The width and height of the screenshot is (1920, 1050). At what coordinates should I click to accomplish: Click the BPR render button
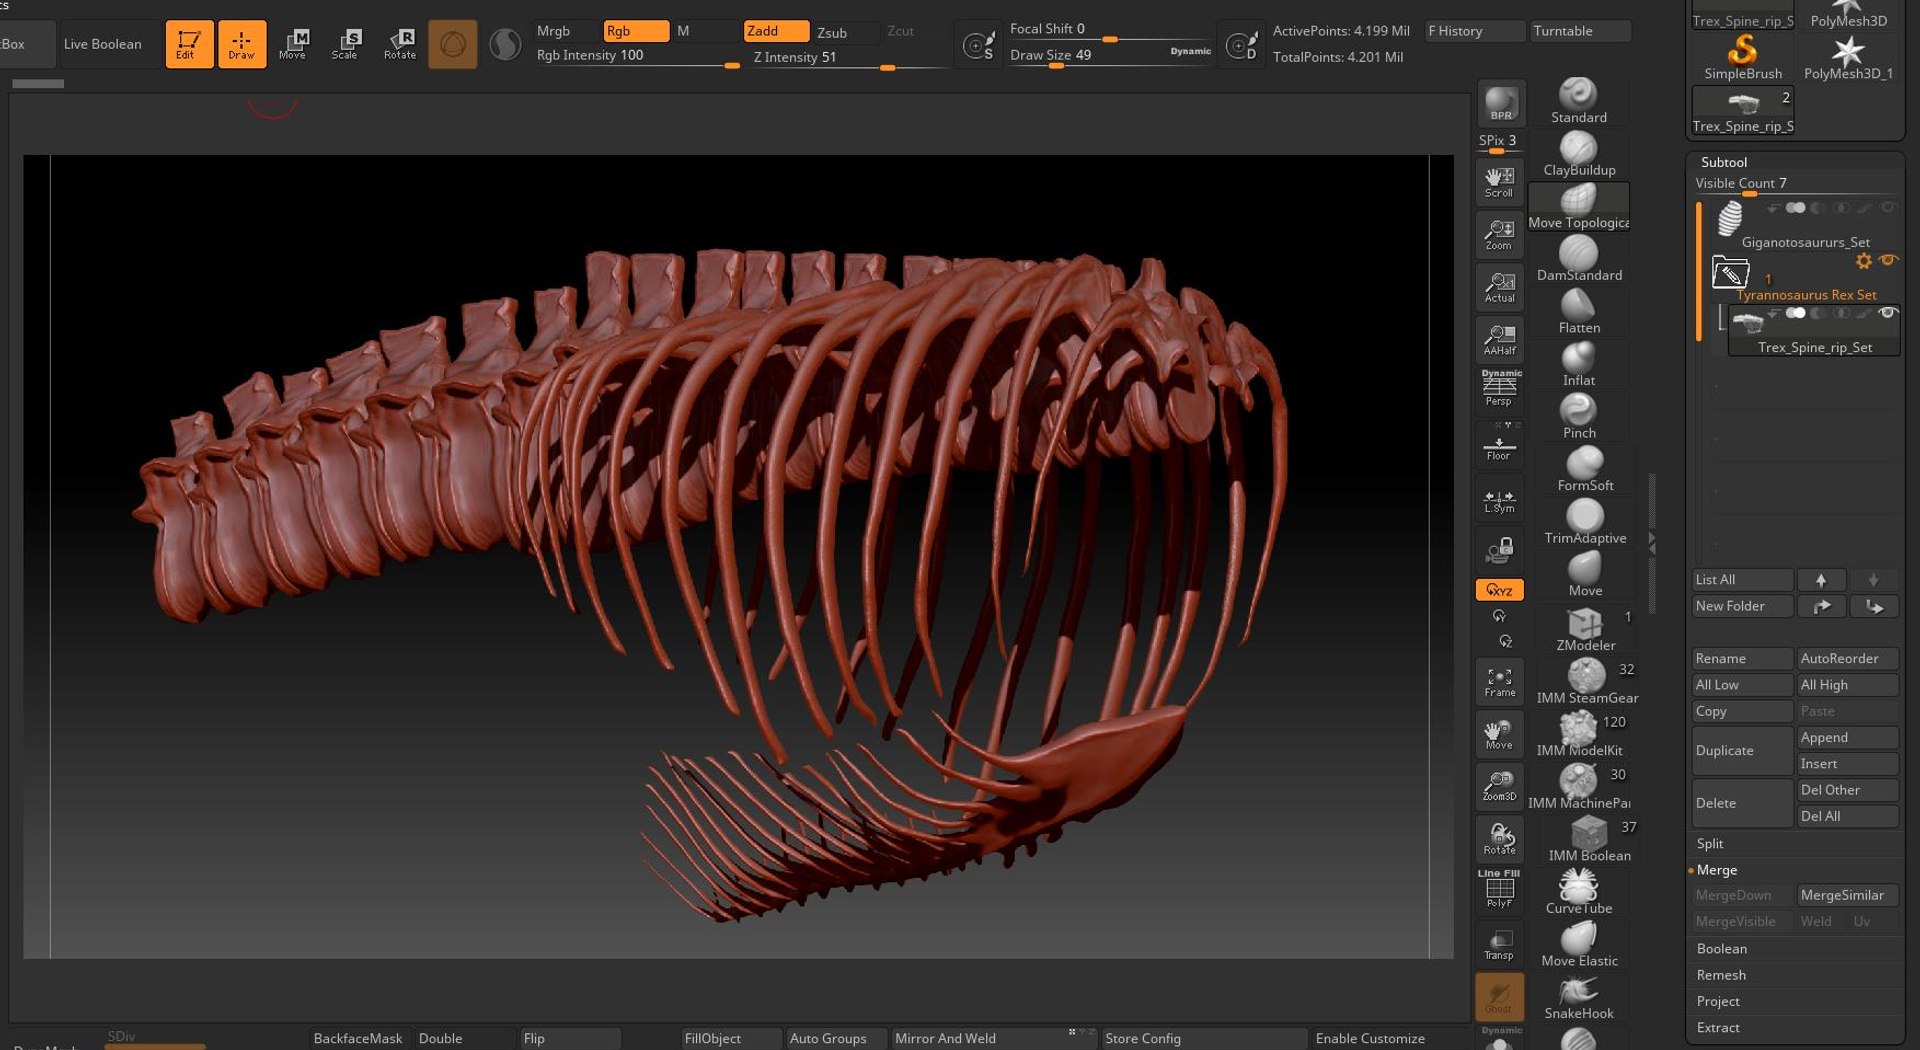point(1500,103)
